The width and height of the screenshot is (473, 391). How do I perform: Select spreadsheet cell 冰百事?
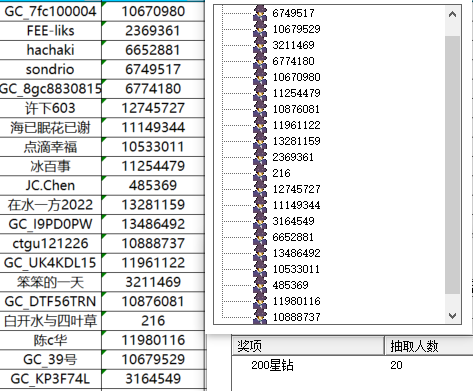(x=50, y=166)
